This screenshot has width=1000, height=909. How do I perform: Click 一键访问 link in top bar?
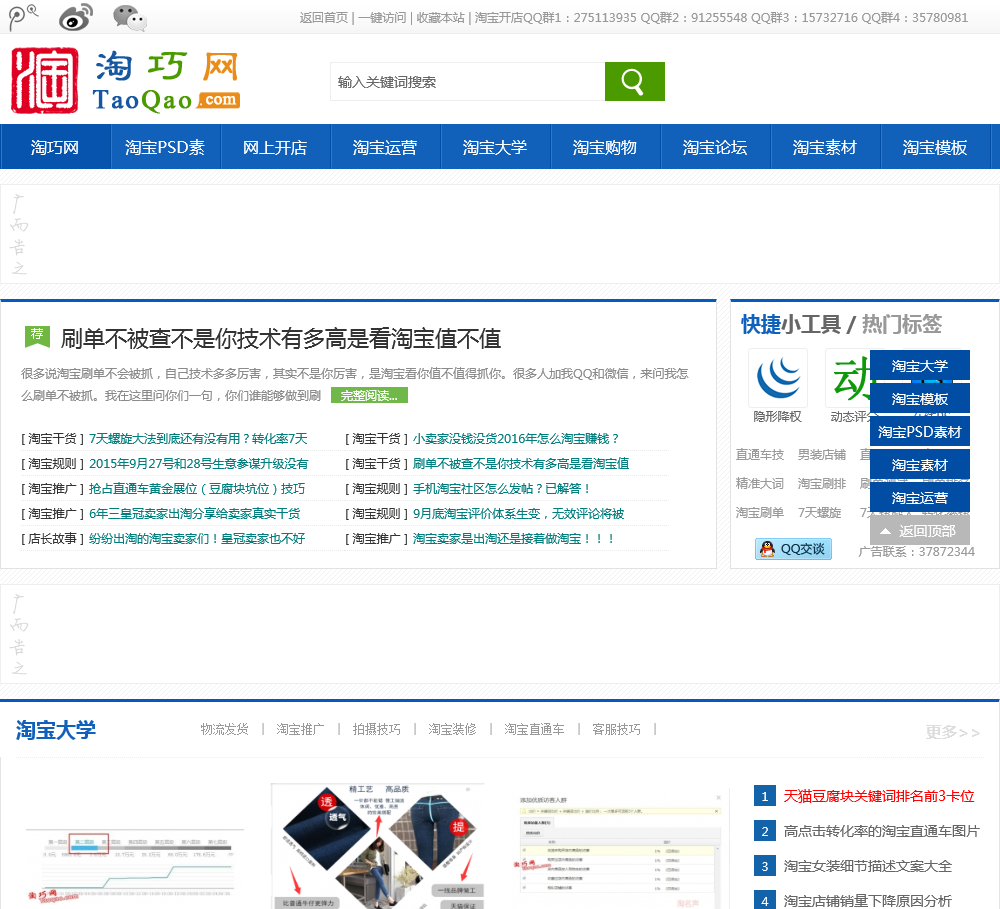[x=382, y=18]
